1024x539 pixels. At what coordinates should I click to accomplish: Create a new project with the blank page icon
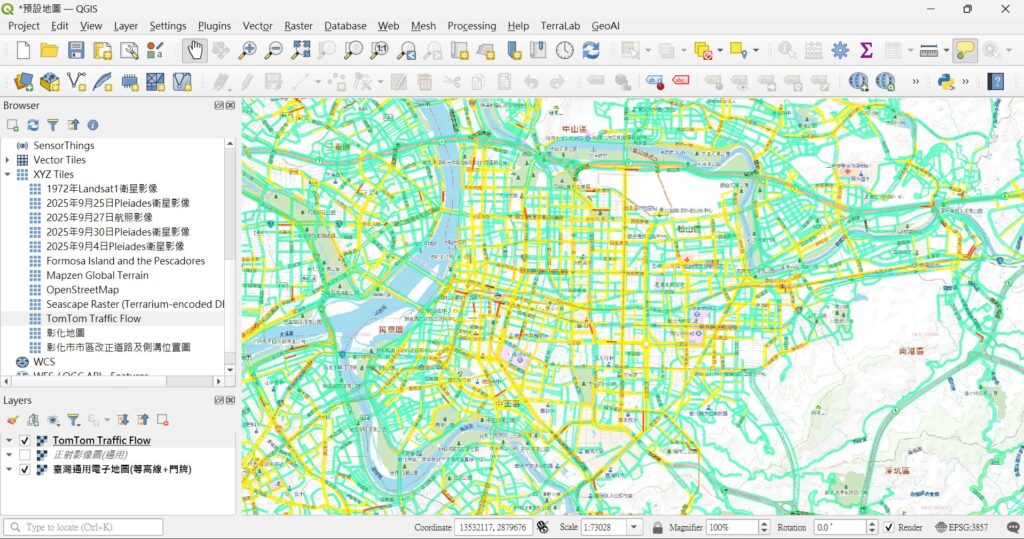[x=23, y=50]
